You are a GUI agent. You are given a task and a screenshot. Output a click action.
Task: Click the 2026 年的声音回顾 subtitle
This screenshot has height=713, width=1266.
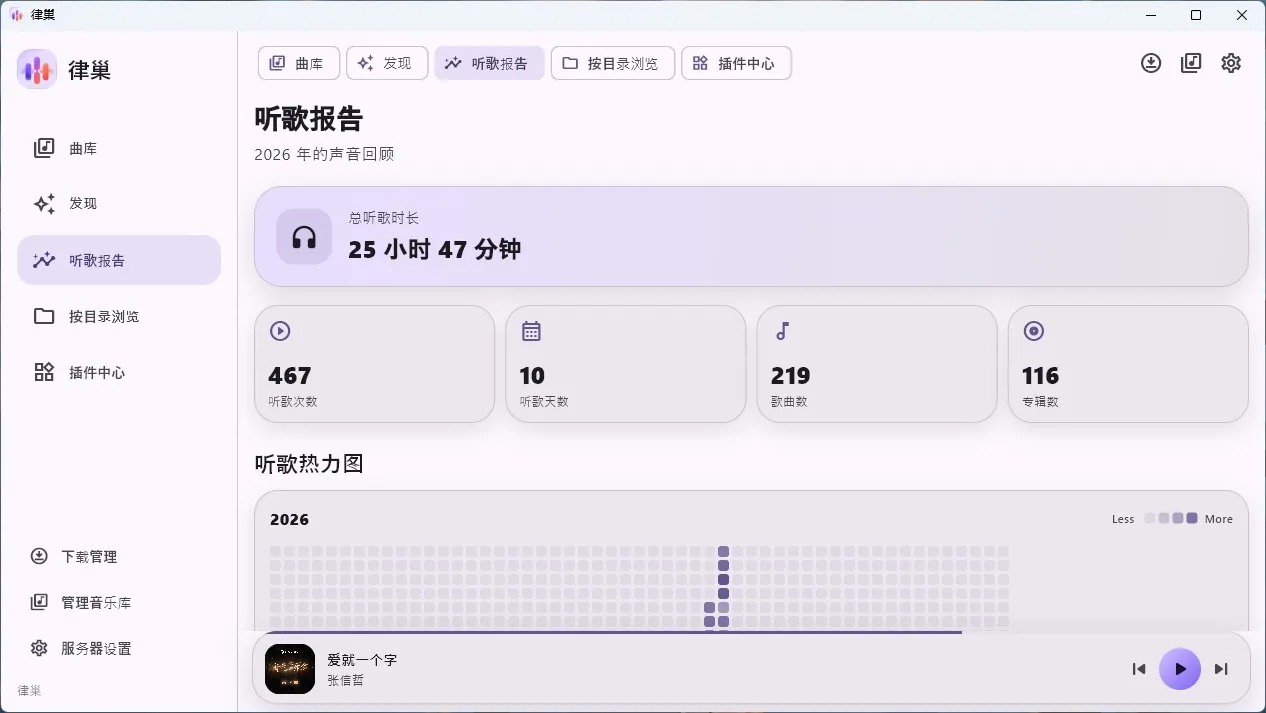(325, 154)
